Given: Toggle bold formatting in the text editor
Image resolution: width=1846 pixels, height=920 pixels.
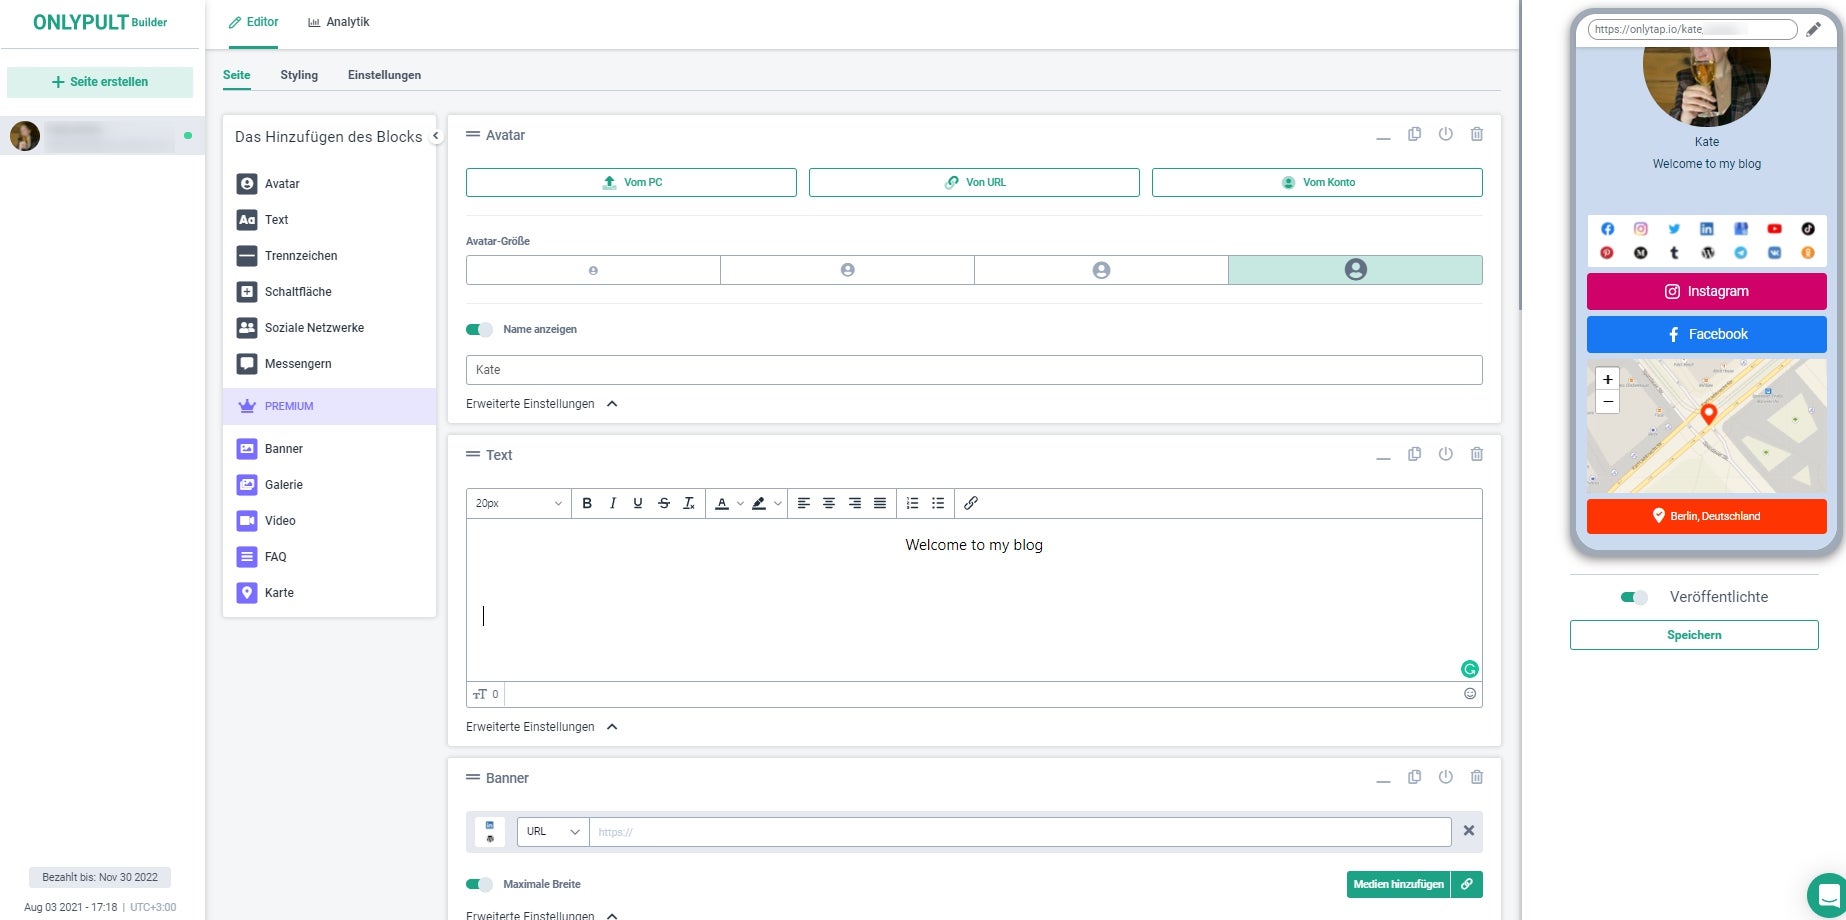Looking at the screenshot, I should click(587, 503).
